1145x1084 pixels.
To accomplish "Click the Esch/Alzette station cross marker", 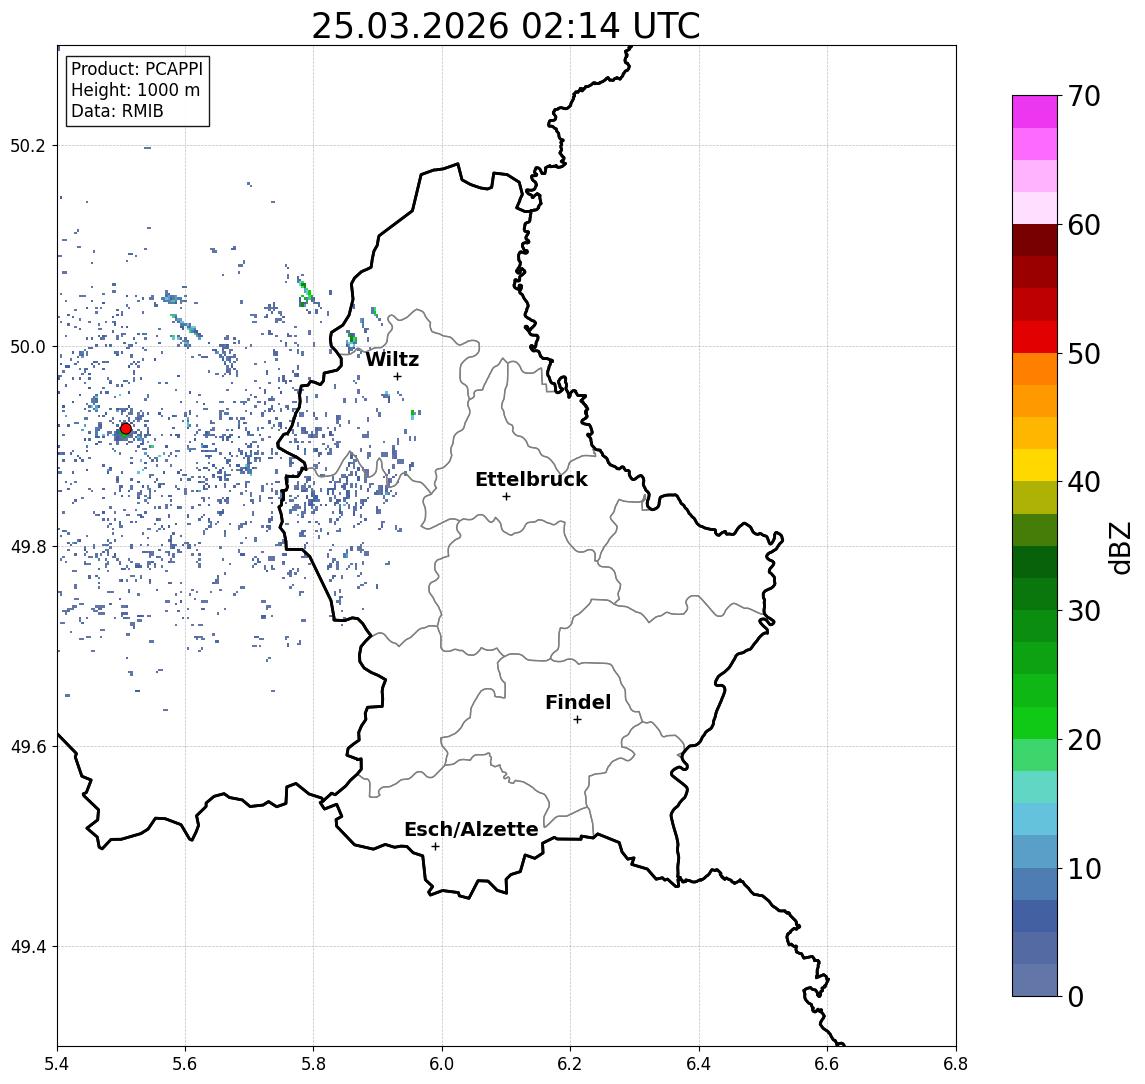I will click(x=435, y=847).
